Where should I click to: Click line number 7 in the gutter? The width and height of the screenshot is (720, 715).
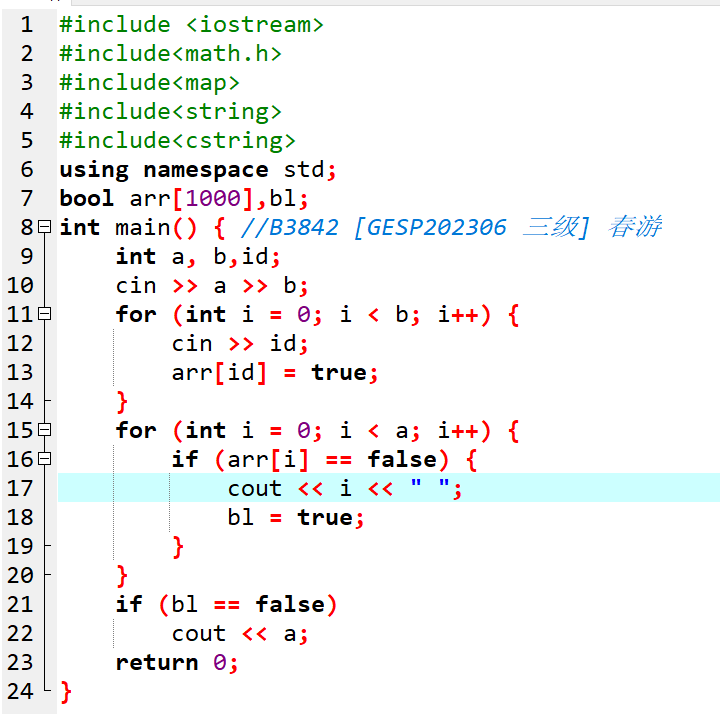pos(27,198)
